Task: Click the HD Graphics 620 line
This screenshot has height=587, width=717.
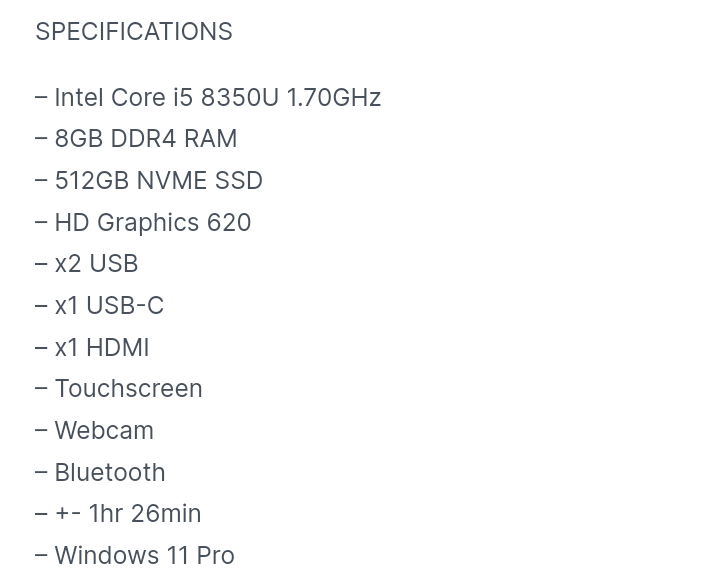Action: [x=152, y=222]
